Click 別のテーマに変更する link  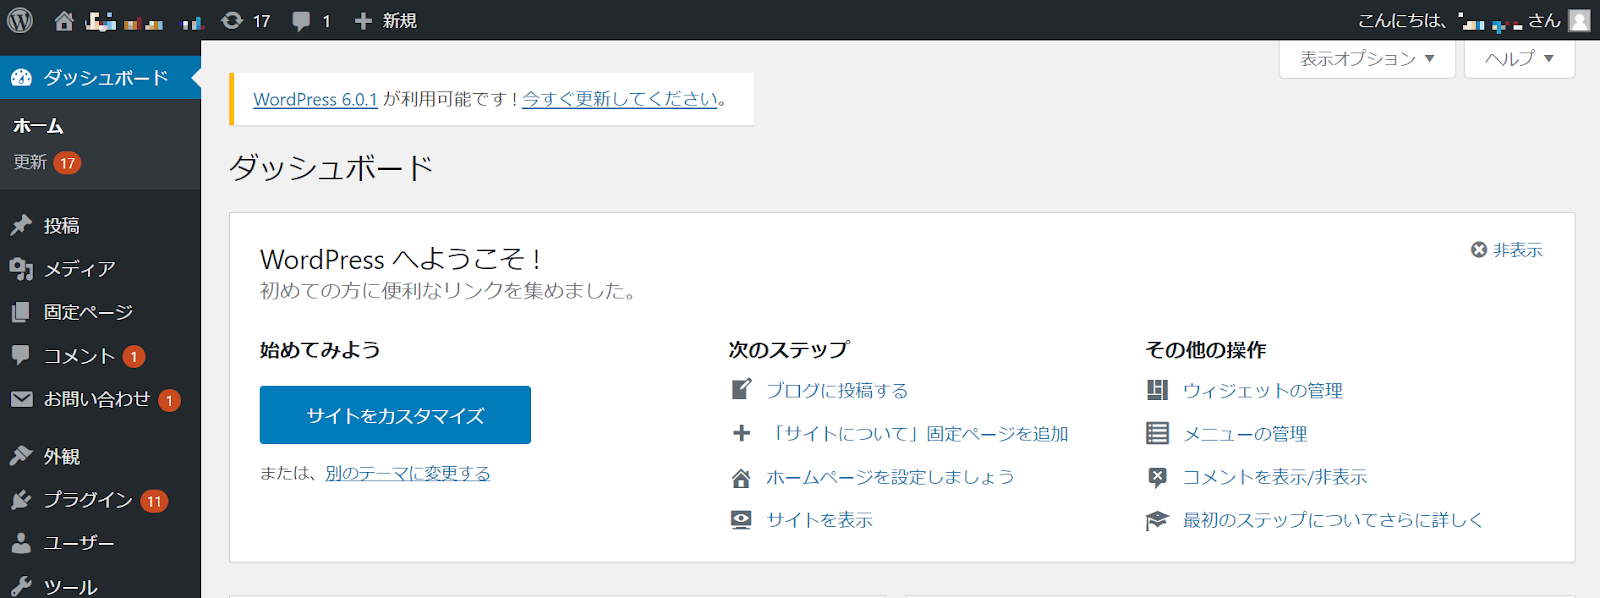click(x=407, y=473)
